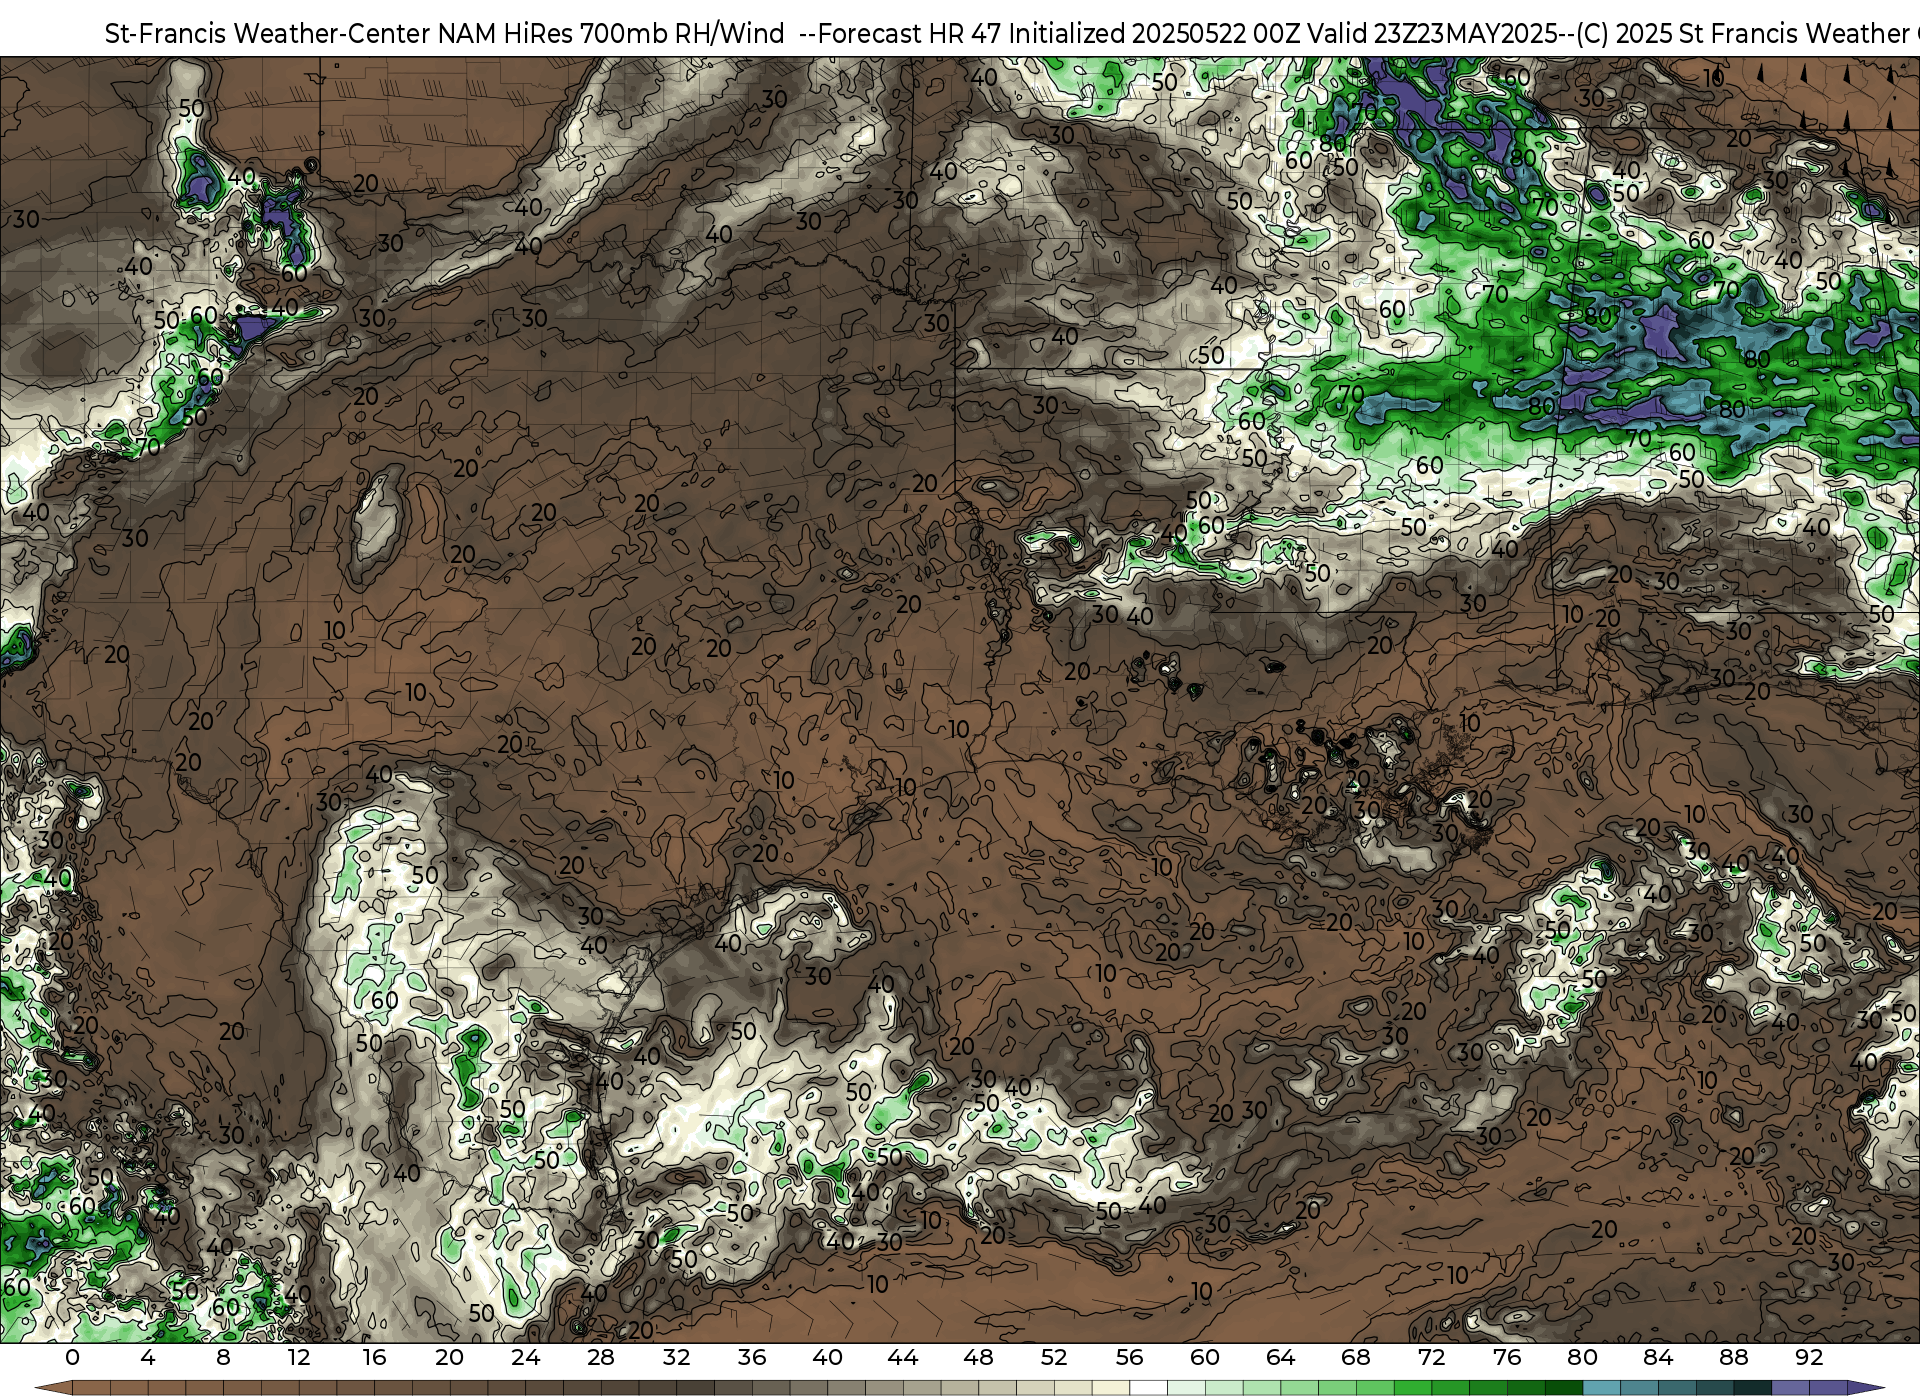Image resolution: width=1920 pixels, height=1400 pixels.
Task: Click the colorbar tick label "88"
Action: click(x=1733, y=1357)
